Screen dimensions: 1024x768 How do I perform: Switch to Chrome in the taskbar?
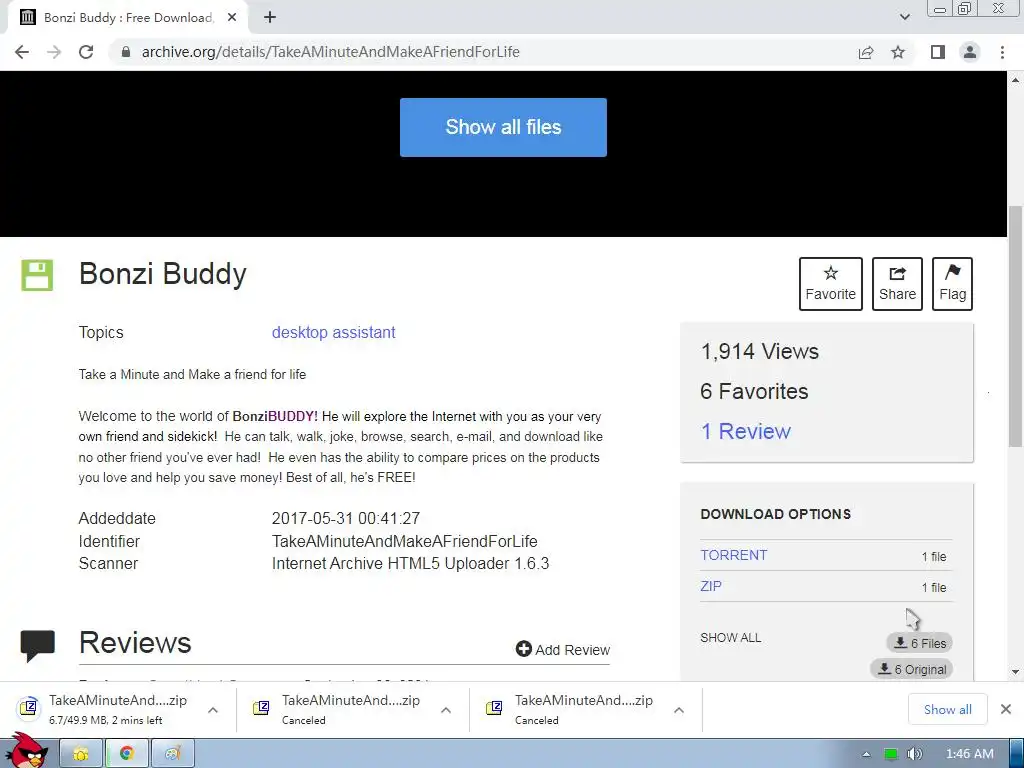point(127,754)
